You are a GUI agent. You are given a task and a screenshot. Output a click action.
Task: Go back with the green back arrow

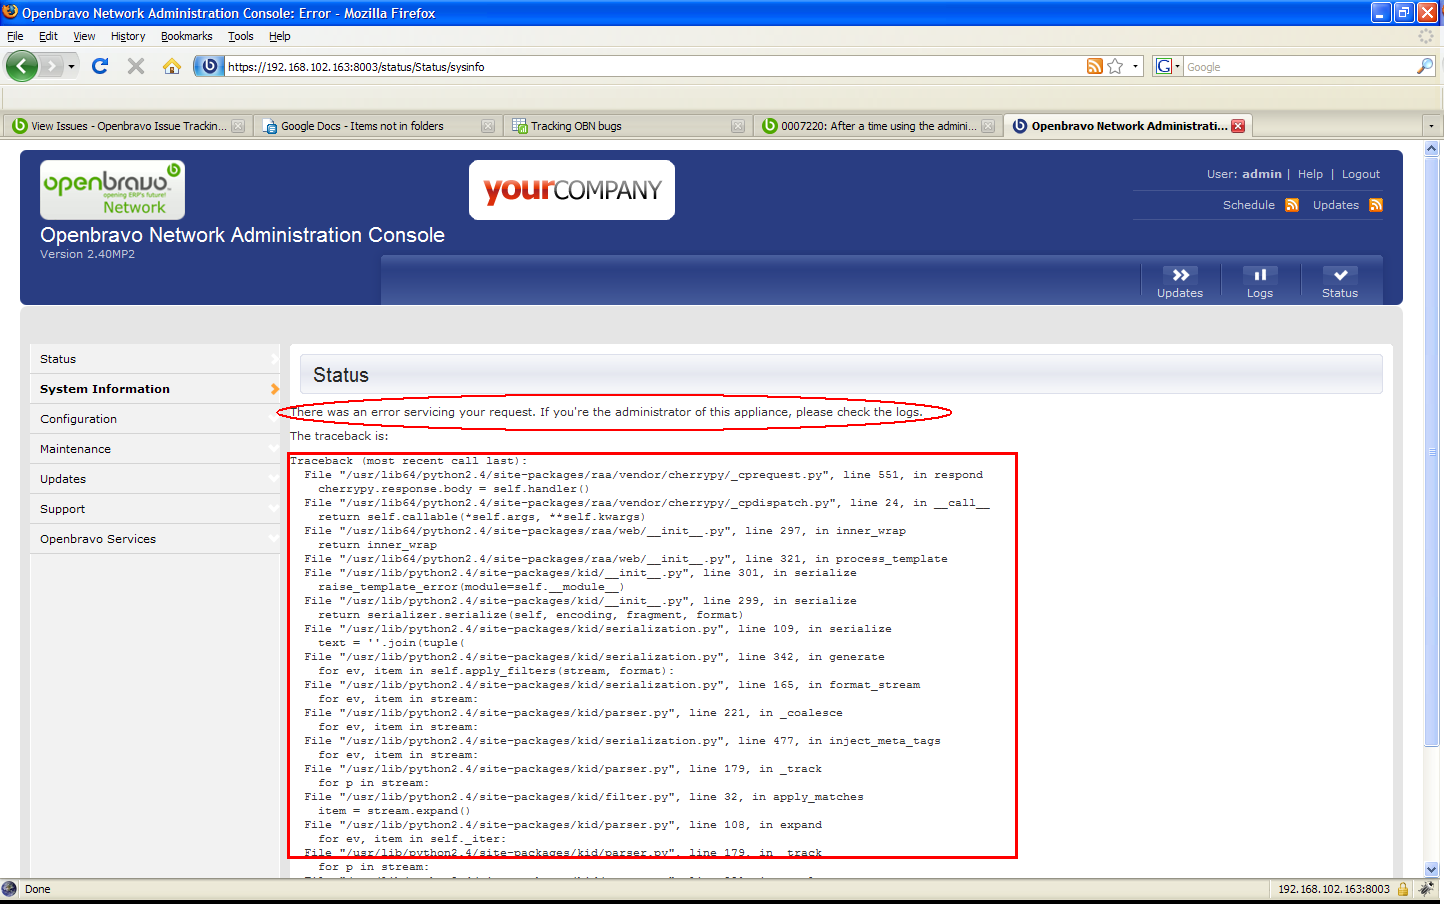click(x=21, y=67)
